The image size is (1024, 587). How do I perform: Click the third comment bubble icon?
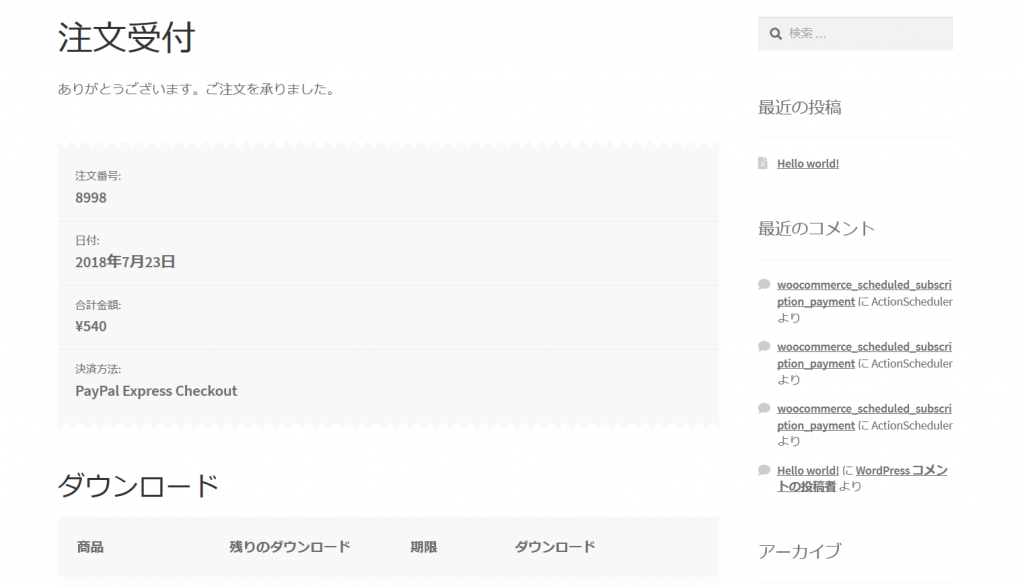click(x=764, y=408)
